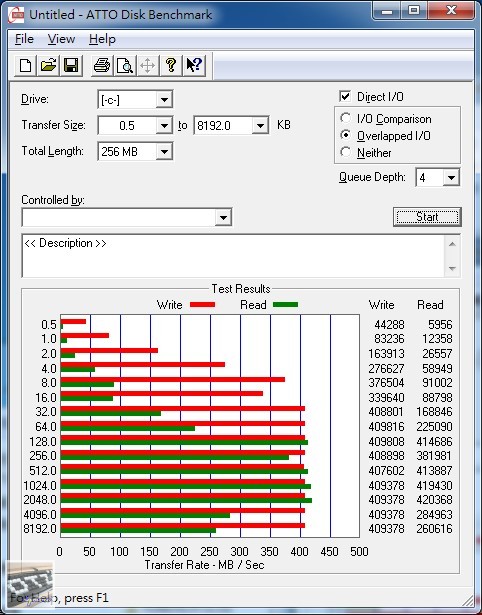Click the Start button to run the benchmark
The image size is (482, 615).
[427, 217]
